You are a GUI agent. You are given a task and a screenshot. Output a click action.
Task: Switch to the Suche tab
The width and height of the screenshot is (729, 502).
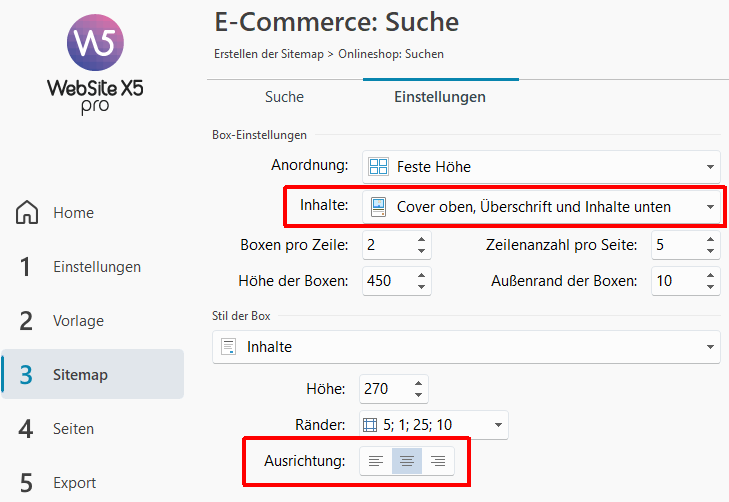(x=284, y=97)
